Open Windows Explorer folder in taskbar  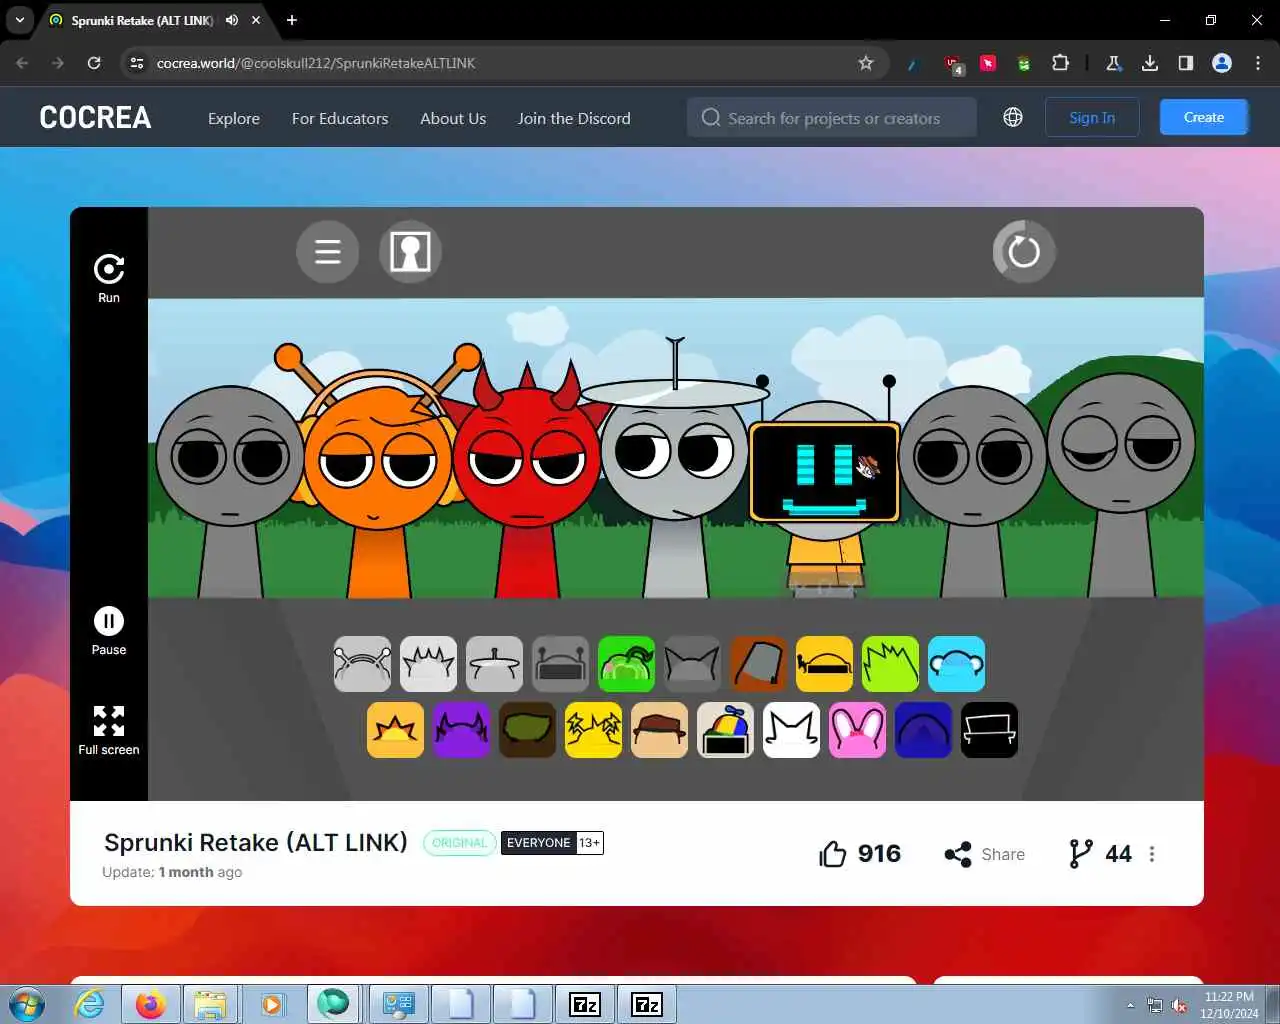tap(211, 1004)
